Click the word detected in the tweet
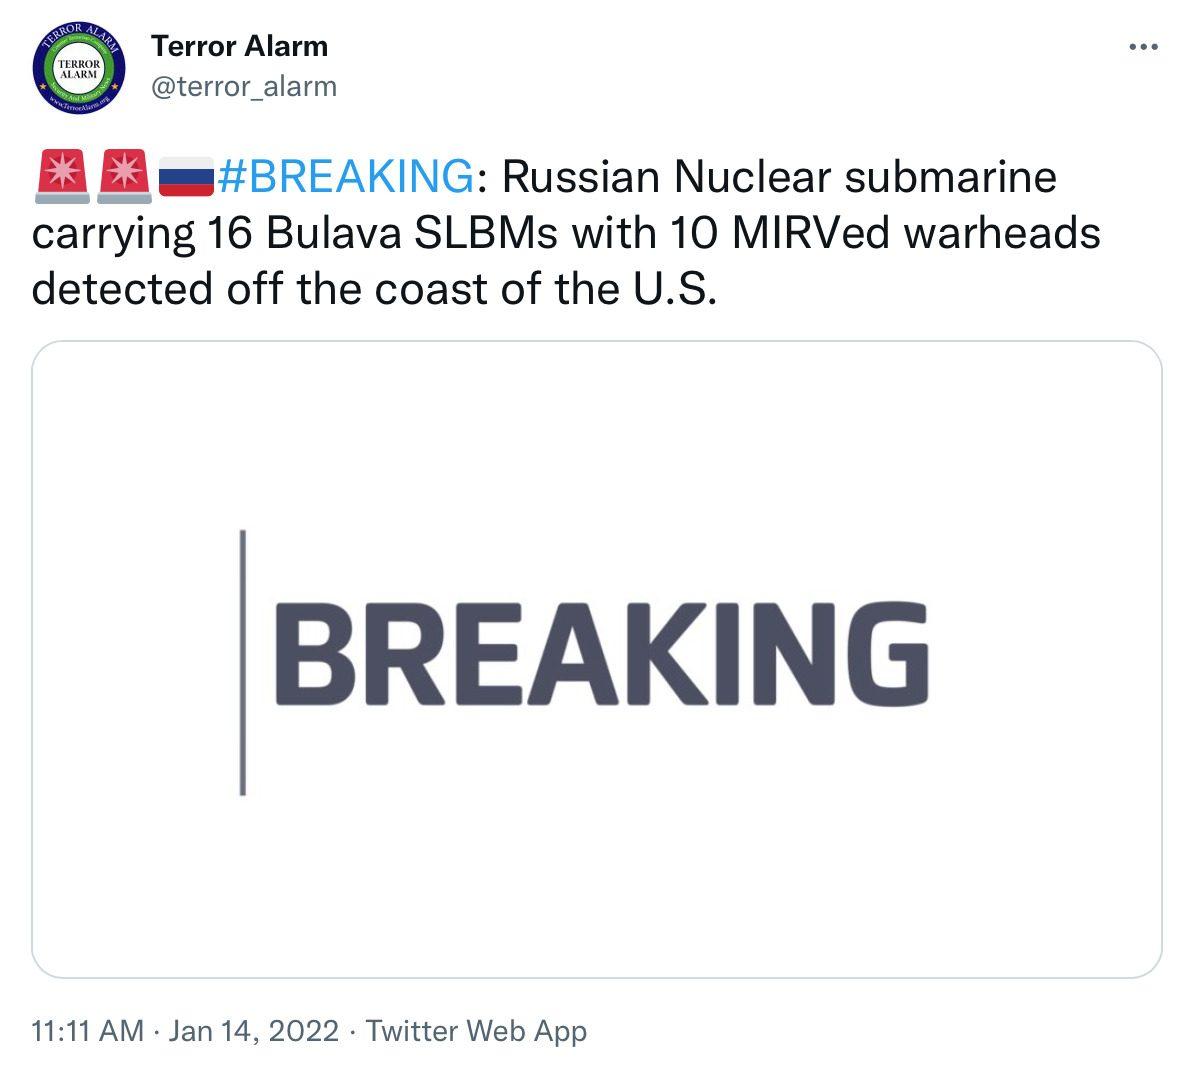The width and height of the screenshot is (1186, 1078). pos(123,289)
